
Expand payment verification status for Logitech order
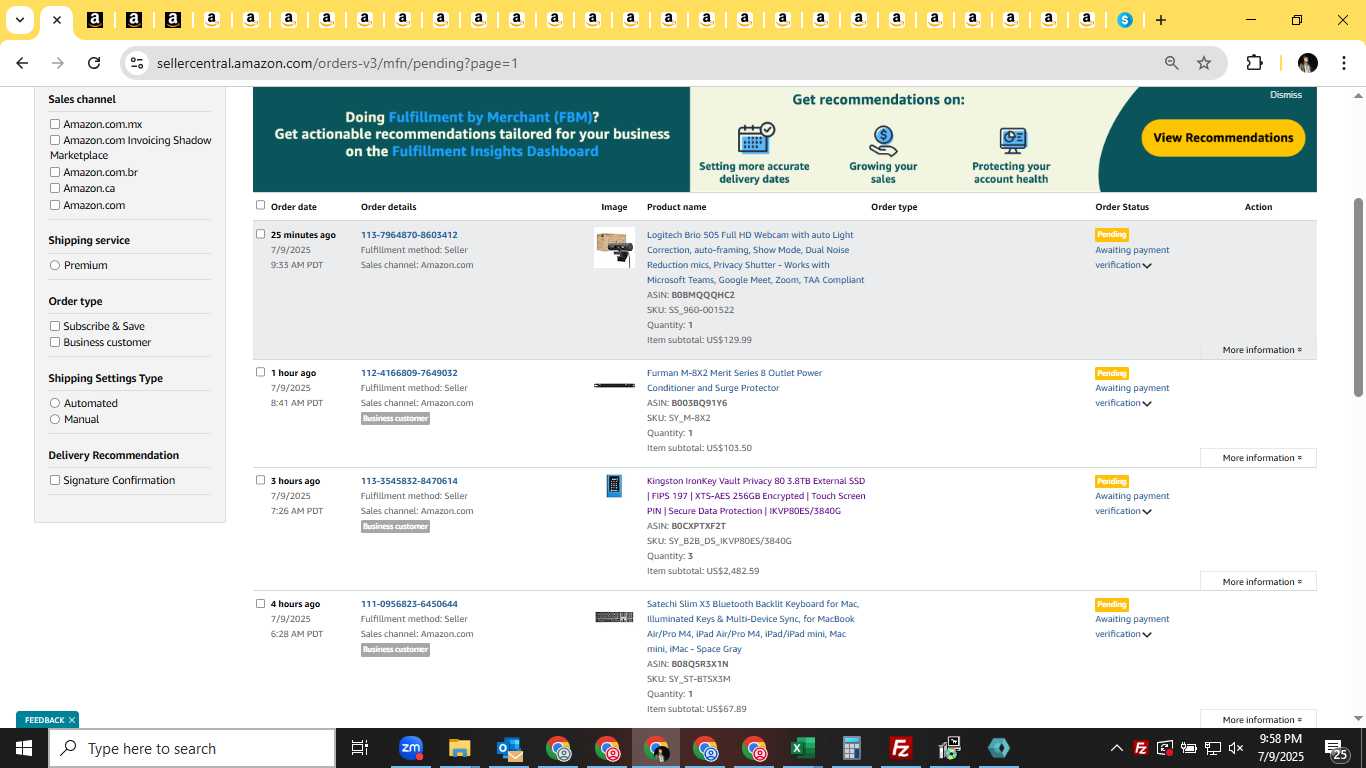(1147, 266)
